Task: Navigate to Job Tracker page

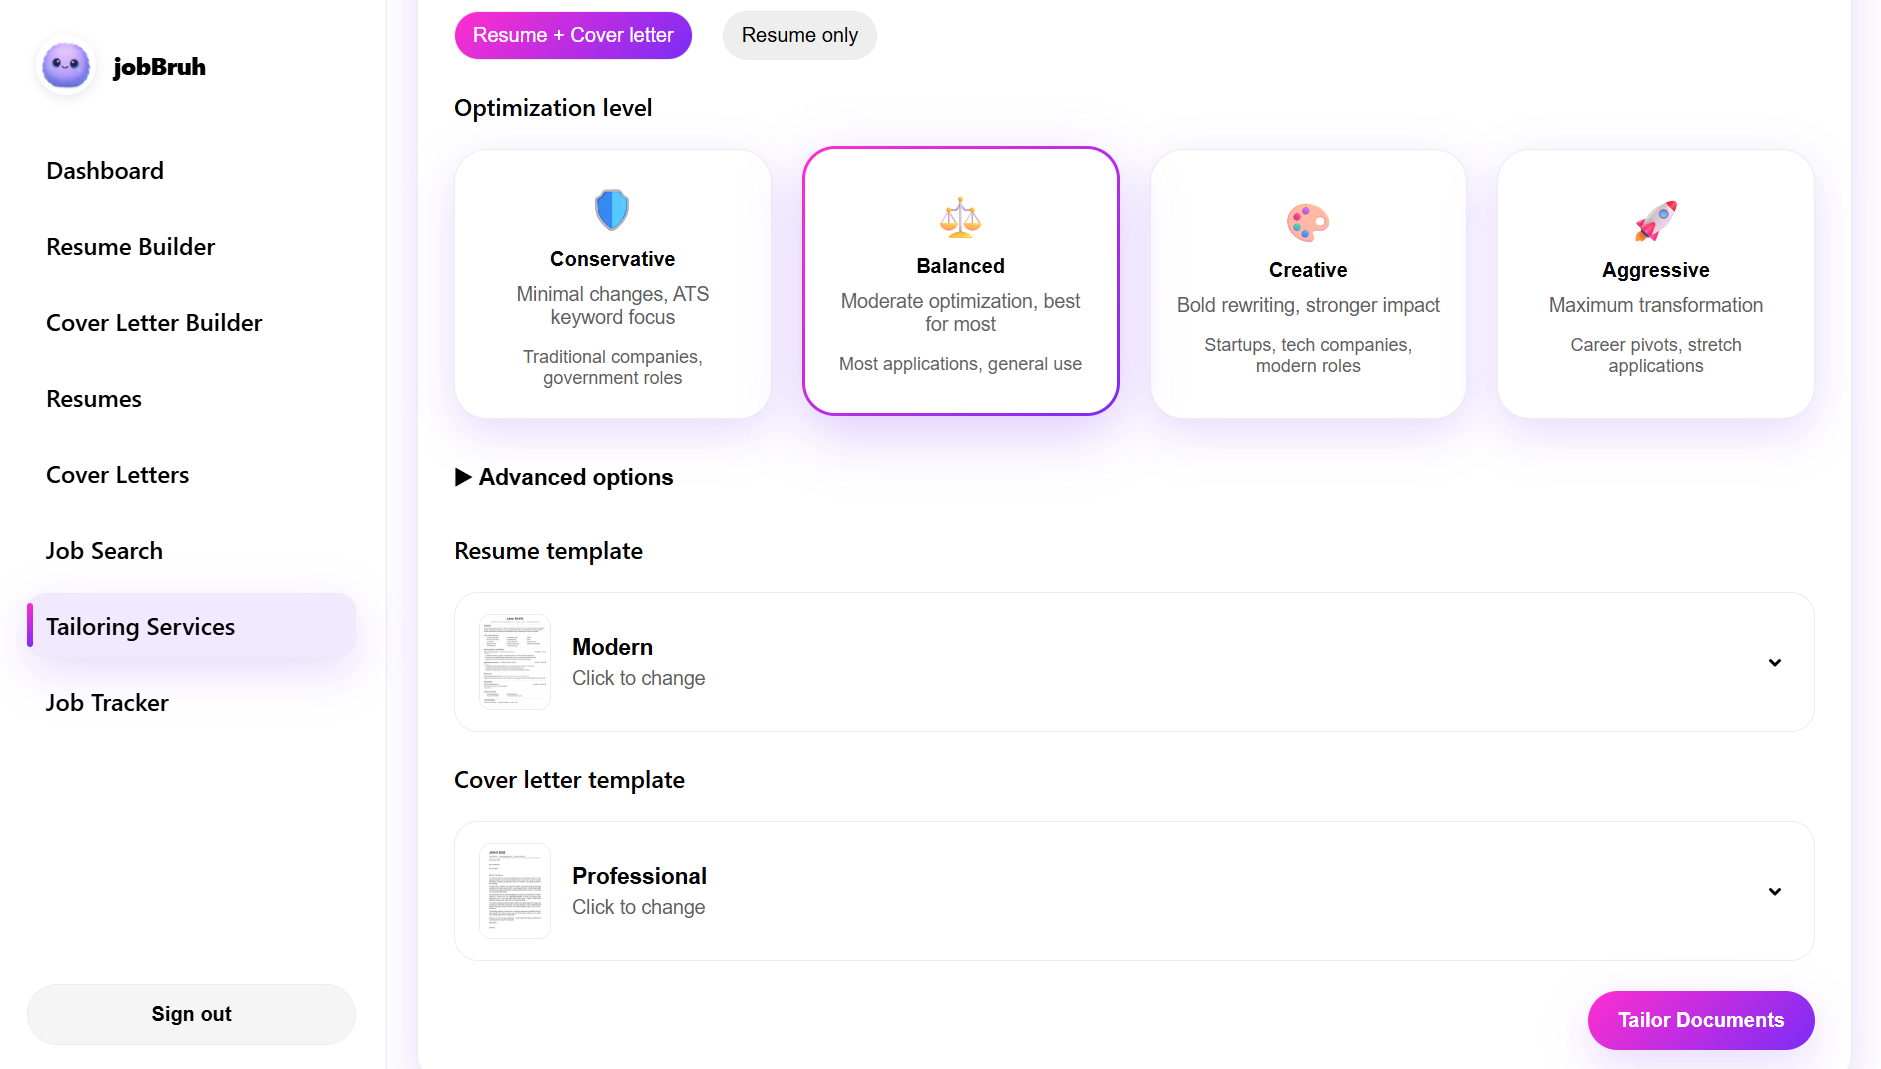Action: (107, 703)
